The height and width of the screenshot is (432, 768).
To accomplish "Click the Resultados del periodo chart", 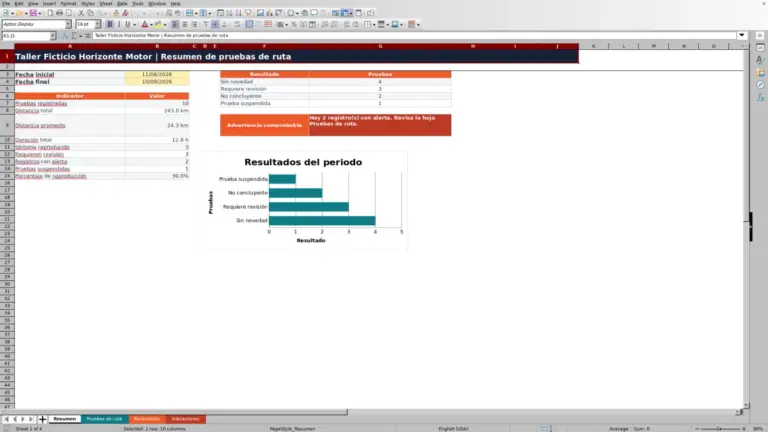I will coord(303,201).
